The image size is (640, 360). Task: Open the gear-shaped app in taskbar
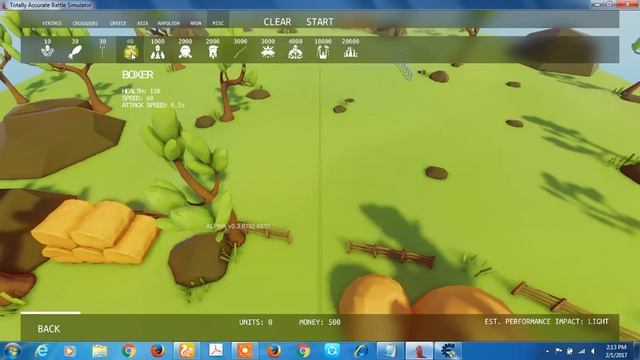(448, 351)
